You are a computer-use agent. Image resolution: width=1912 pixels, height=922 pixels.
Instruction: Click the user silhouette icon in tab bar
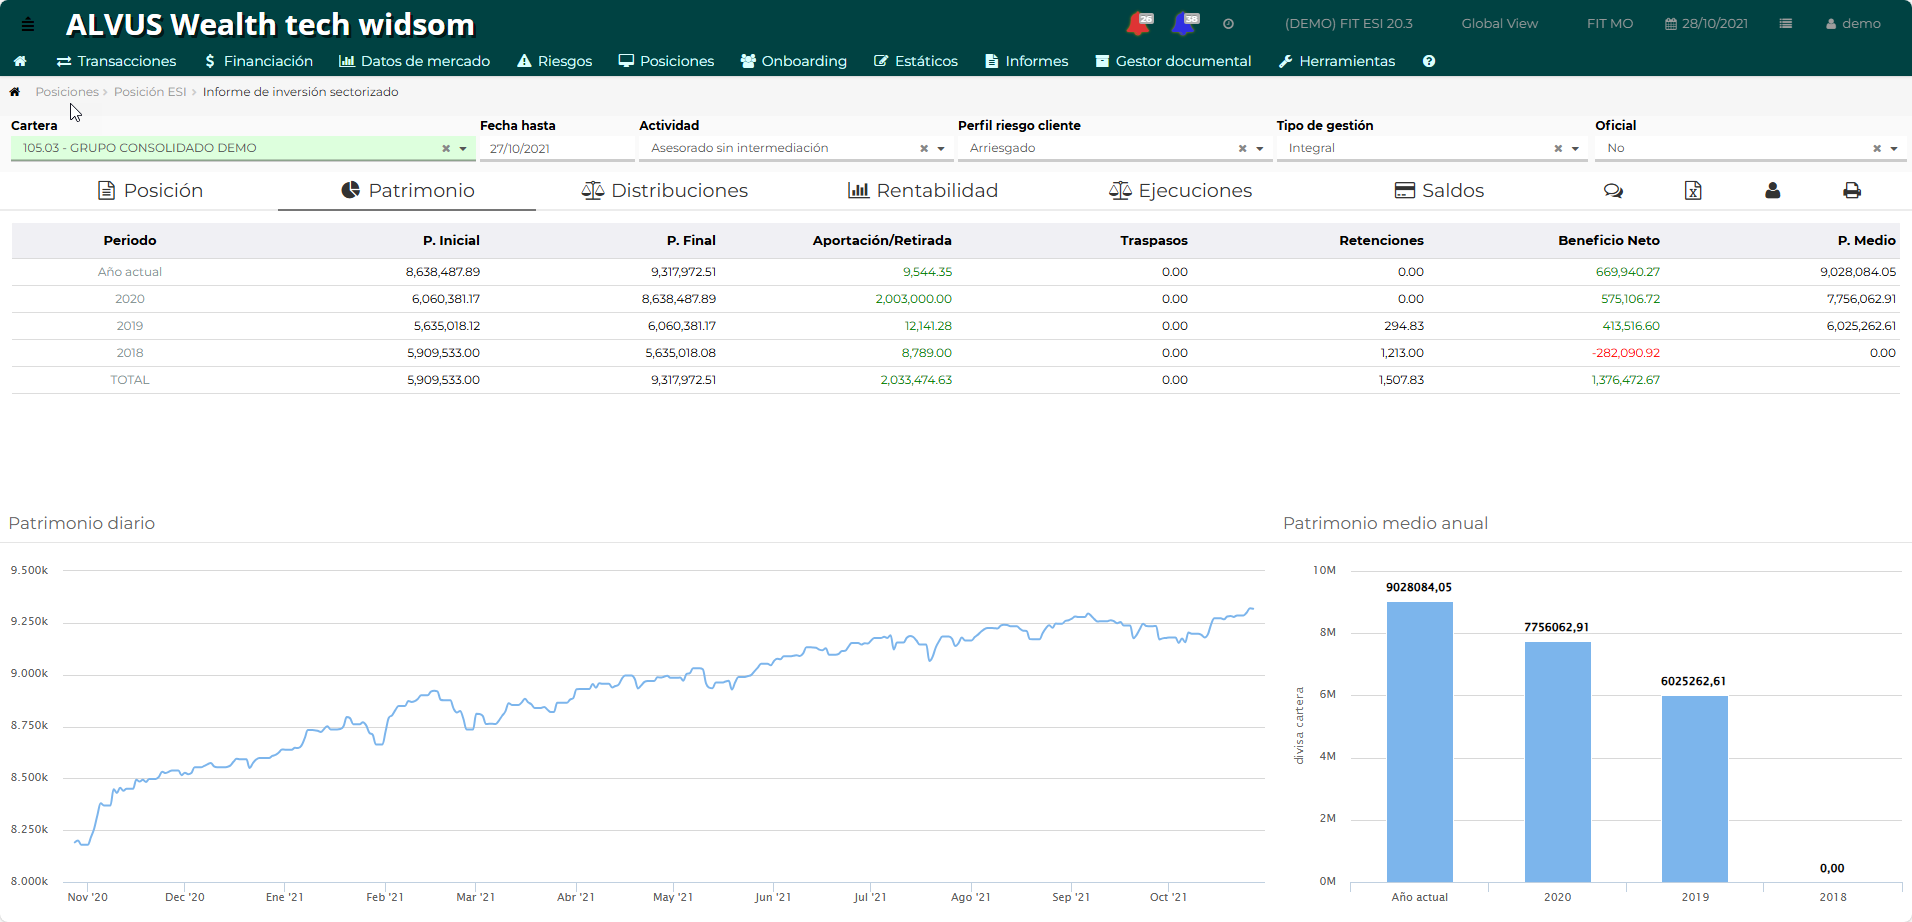tap(1772, 190)
